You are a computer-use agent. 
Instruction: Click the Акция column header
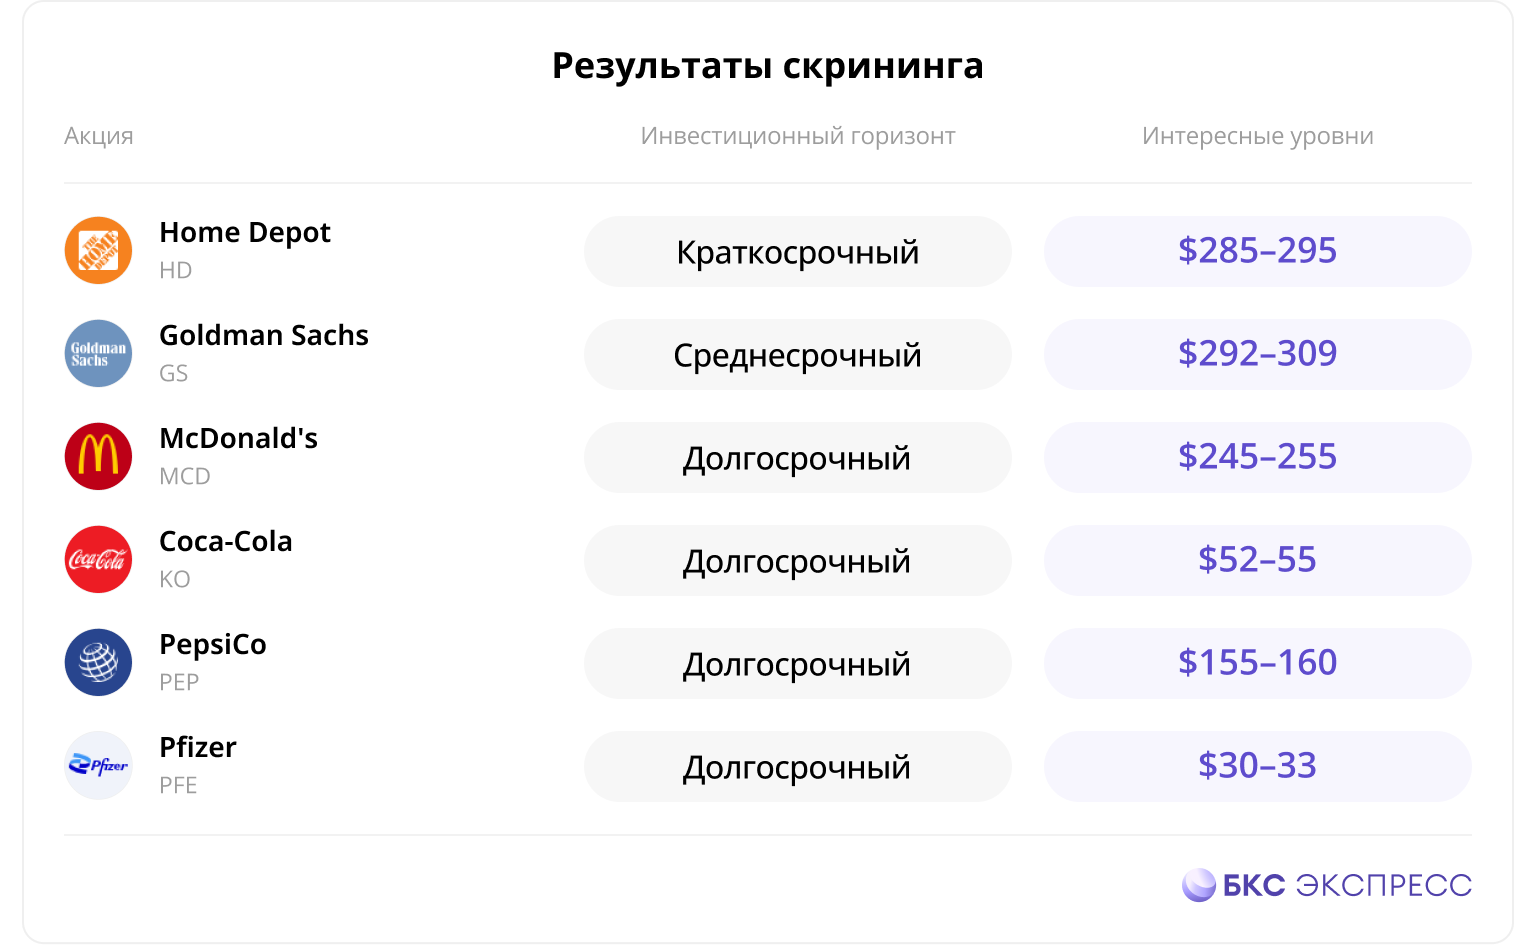pos(98,136)
